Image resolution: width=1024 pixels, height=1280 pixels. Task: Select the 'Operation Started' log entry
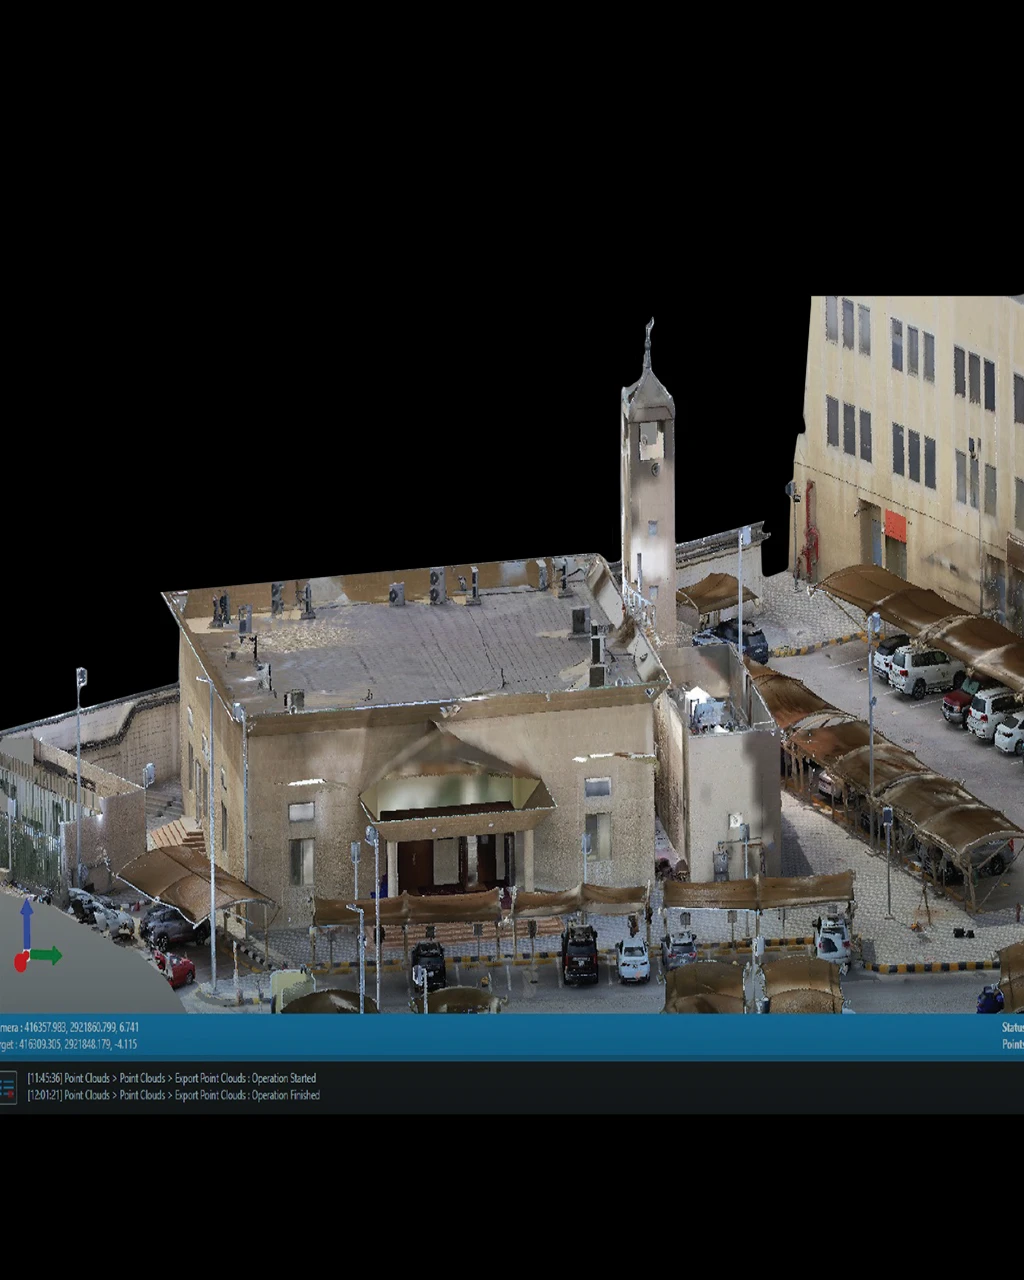(x=171, y=1078)
